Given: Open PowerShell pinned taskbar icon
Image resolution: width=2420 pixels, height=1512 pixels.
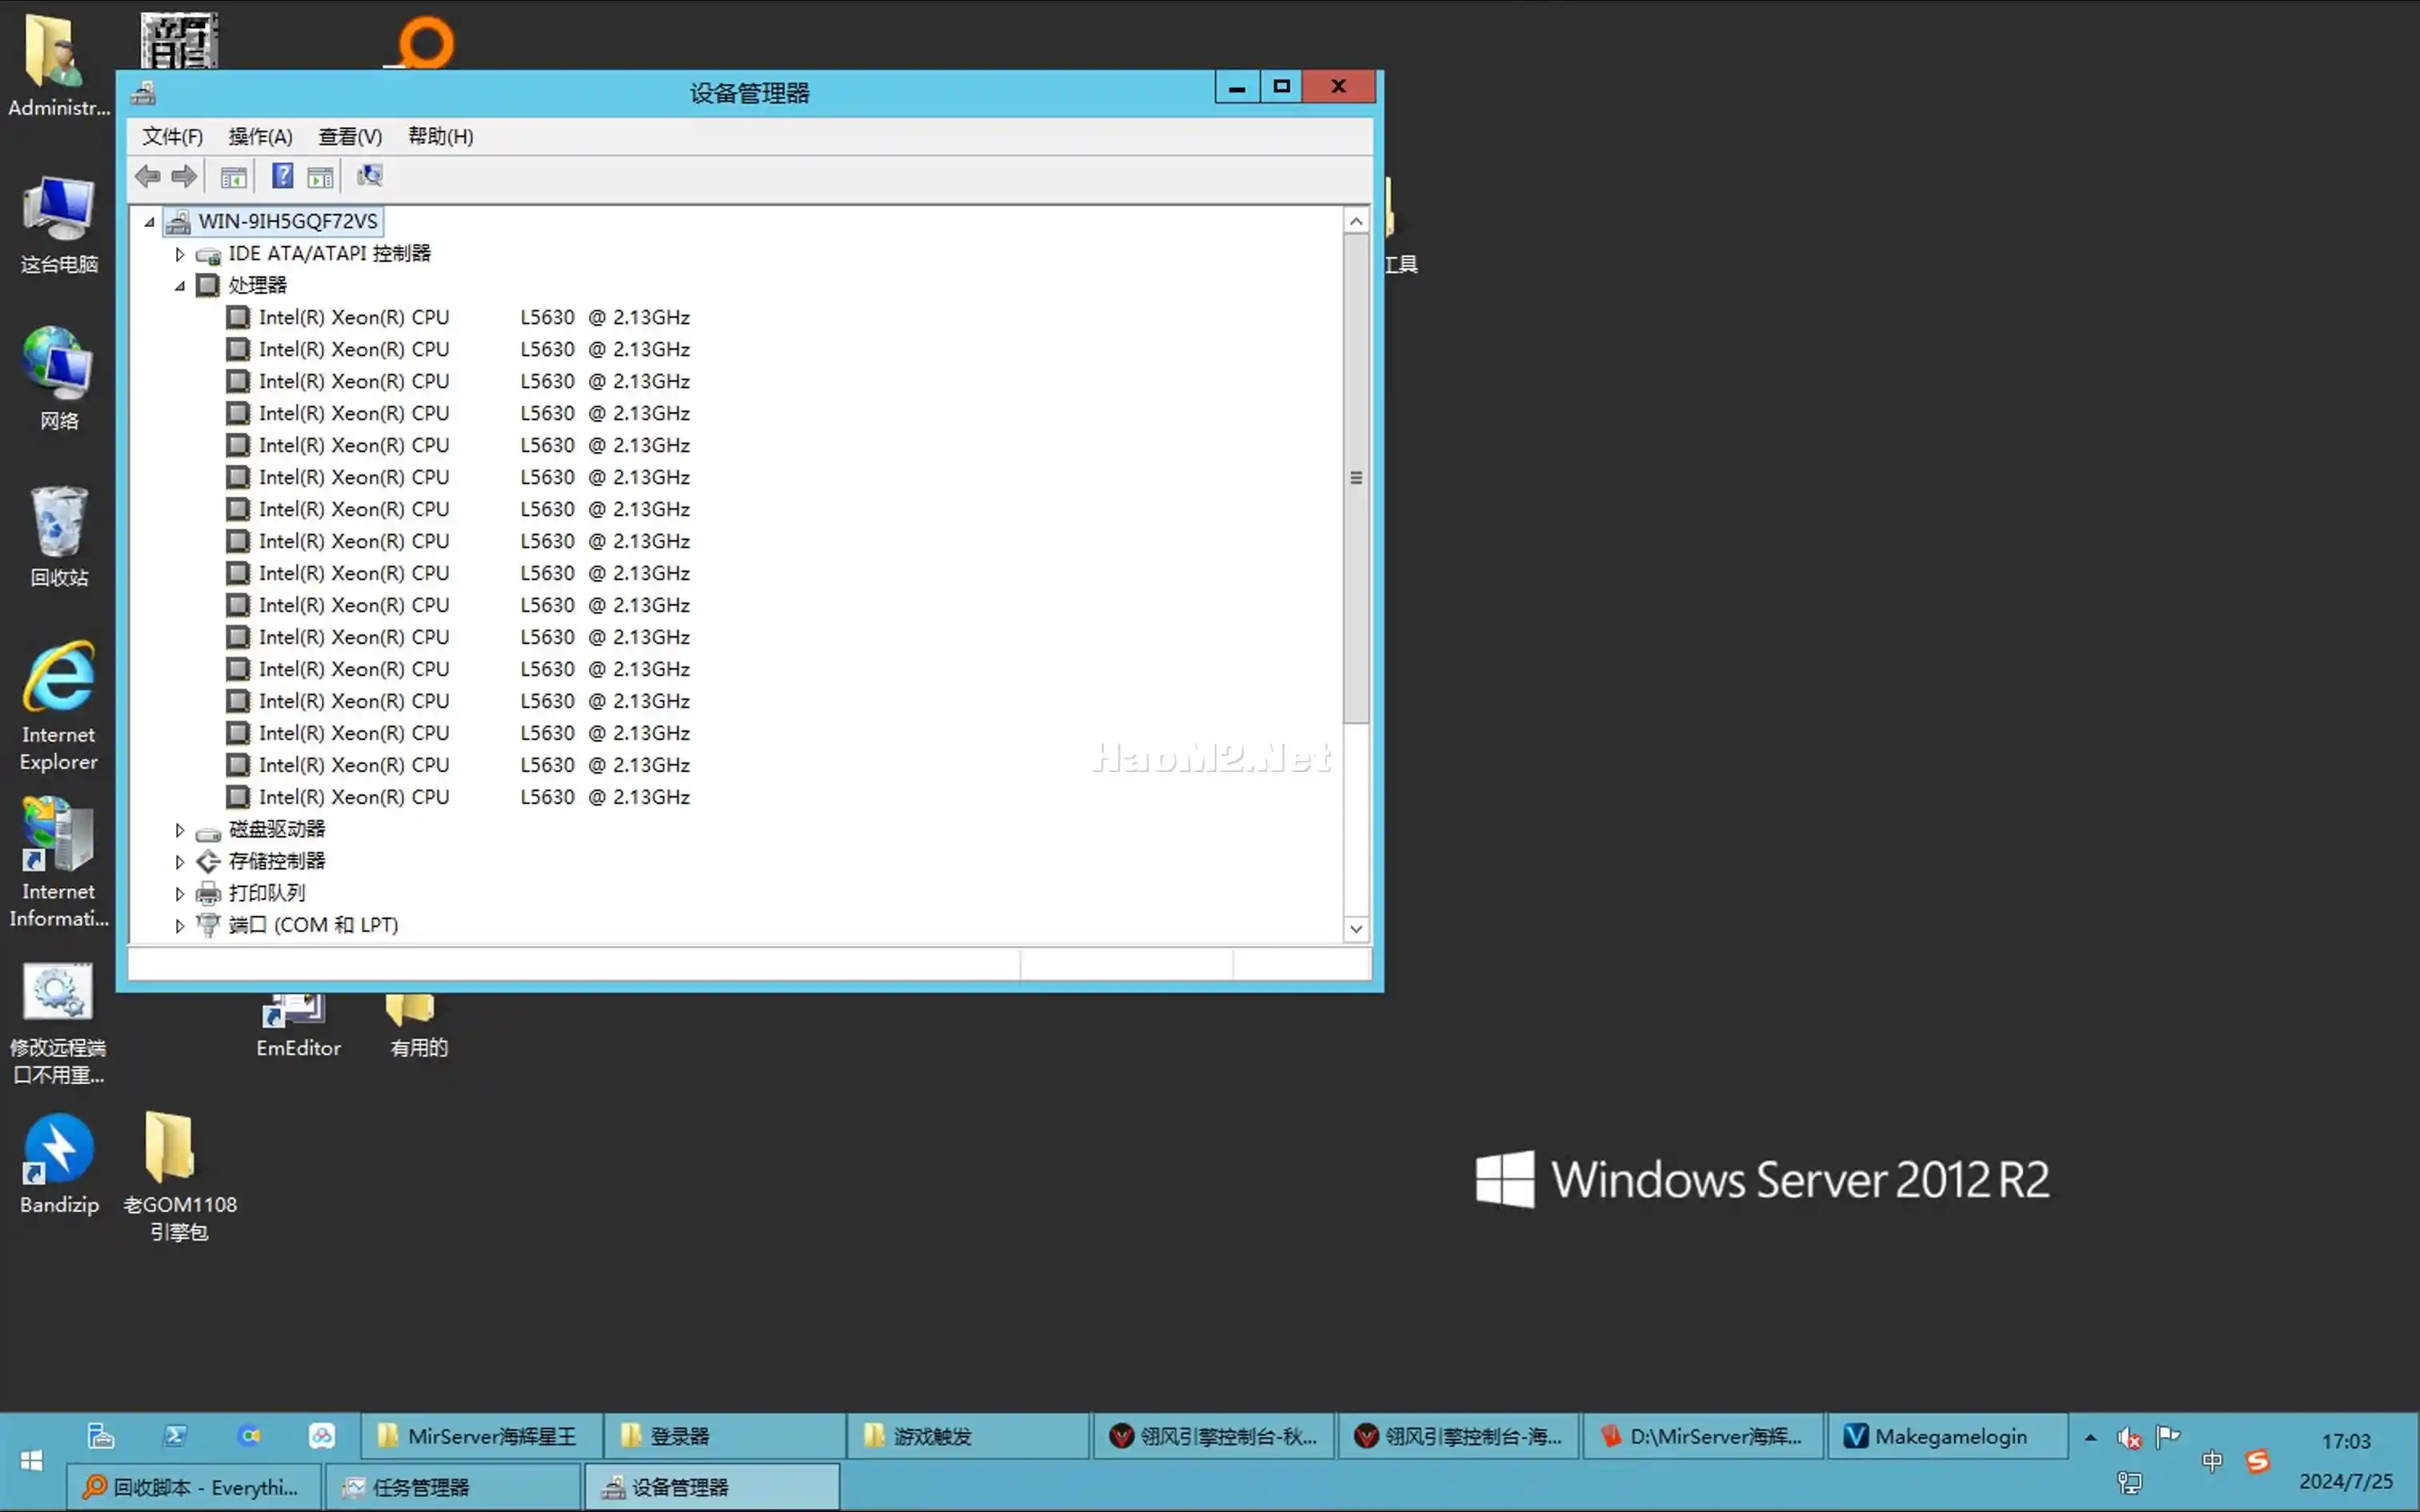Looking at the screenshot, I should coord(175,1436).
